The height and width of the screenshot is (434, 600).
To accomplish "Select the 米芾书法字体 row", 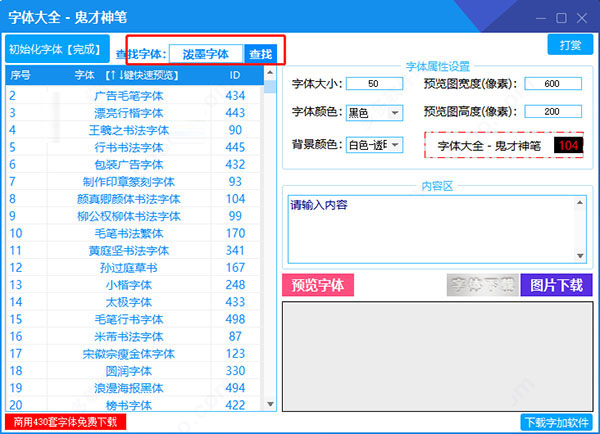I will pyautogui.click(x=134, y=336).
